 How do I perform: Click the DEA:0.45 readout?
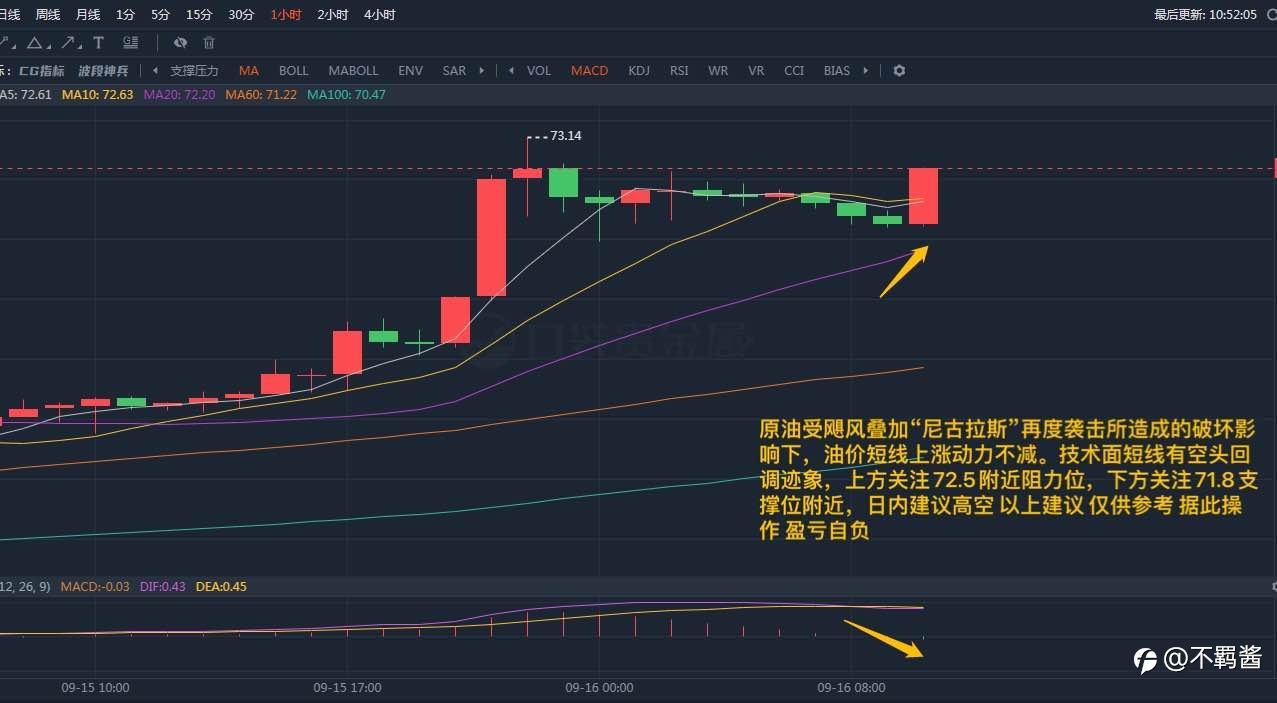(x=220, y=587)
